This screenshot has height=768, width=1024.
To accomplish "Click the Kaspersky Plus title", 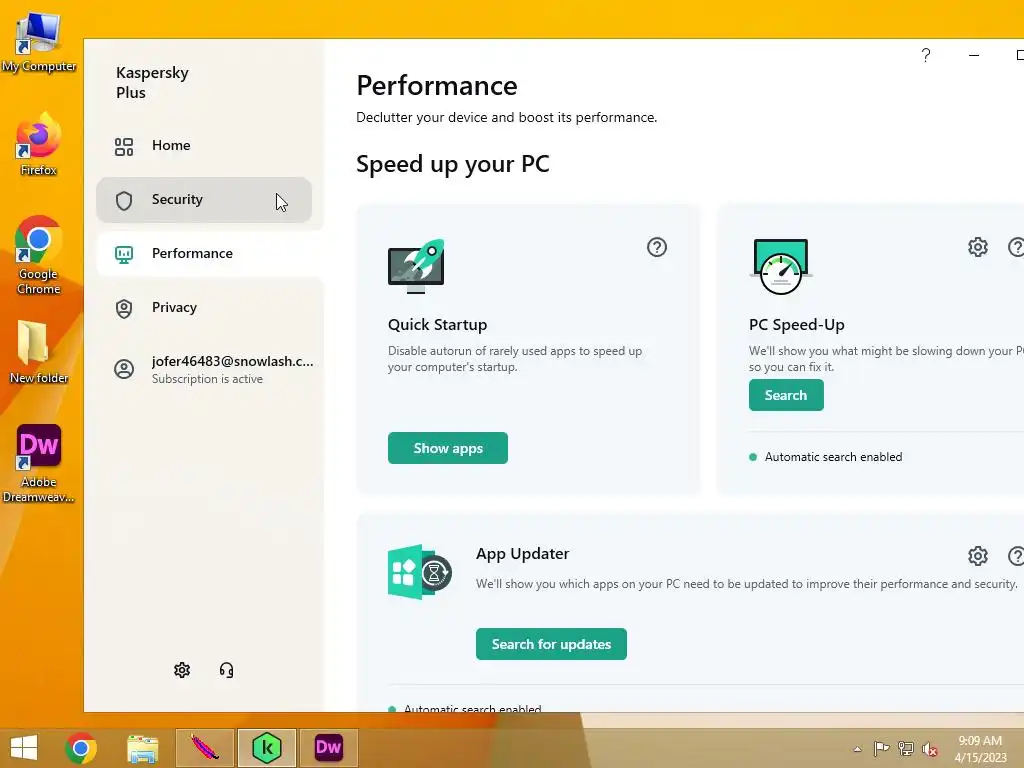I will [152, 82].
